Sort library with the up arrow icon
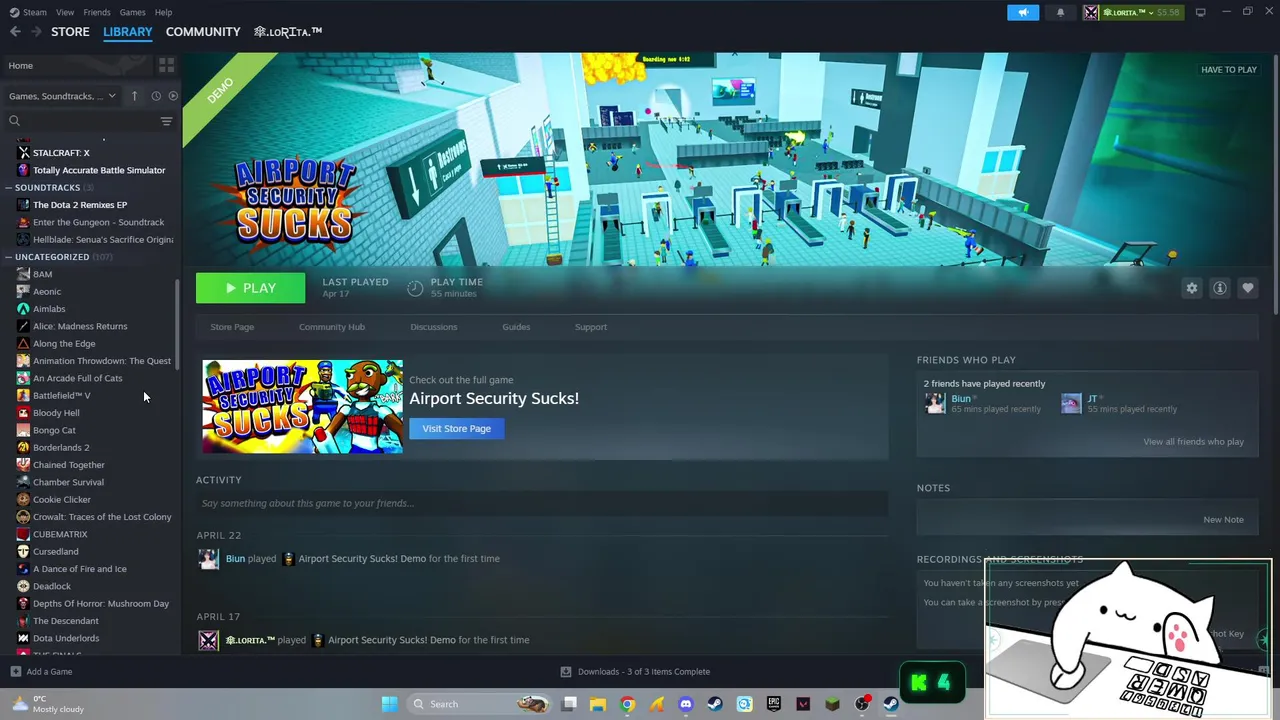1280x720 pixels. tap(134, 96)
